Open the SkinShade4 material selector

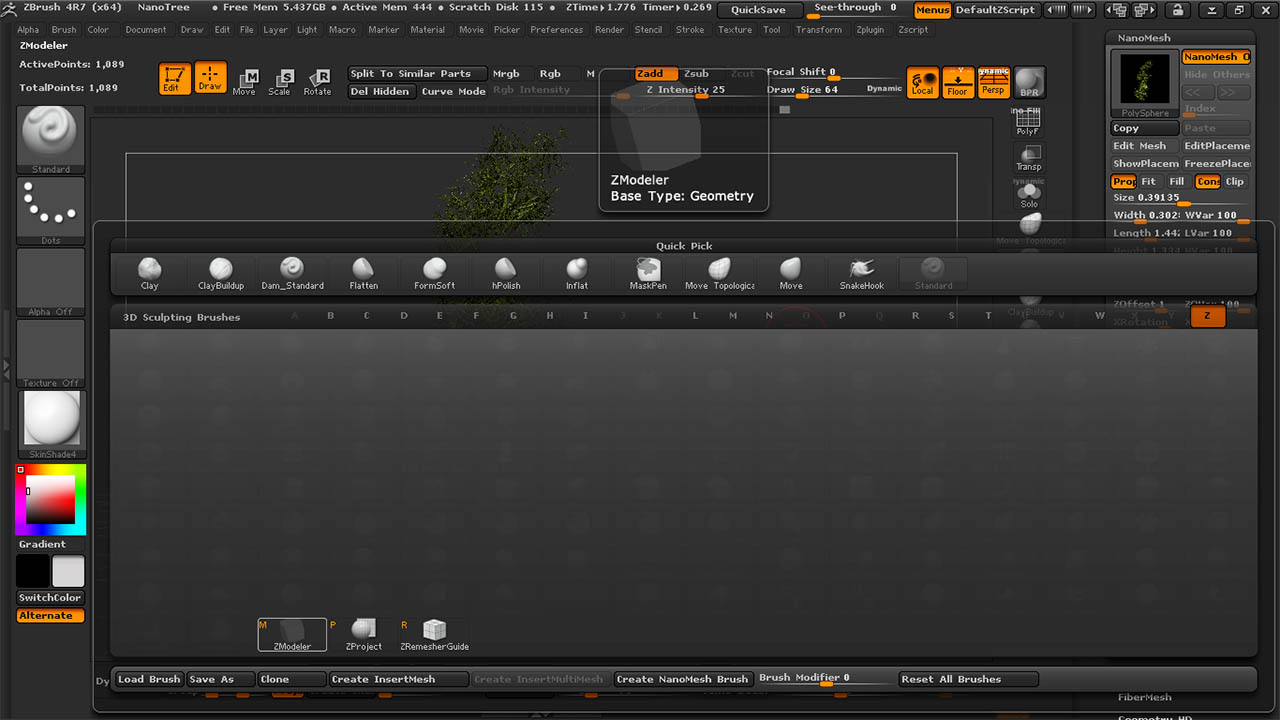click(x=51, y=425)
